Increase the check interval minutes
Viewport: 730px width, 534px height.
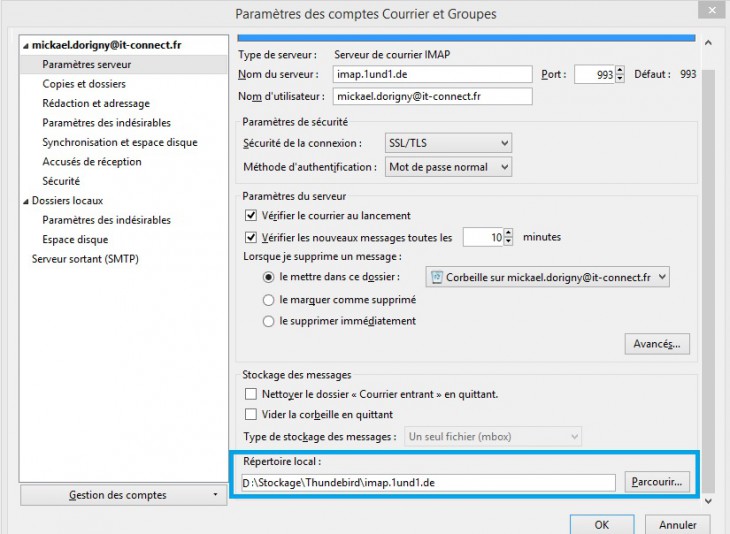(508, 233)
